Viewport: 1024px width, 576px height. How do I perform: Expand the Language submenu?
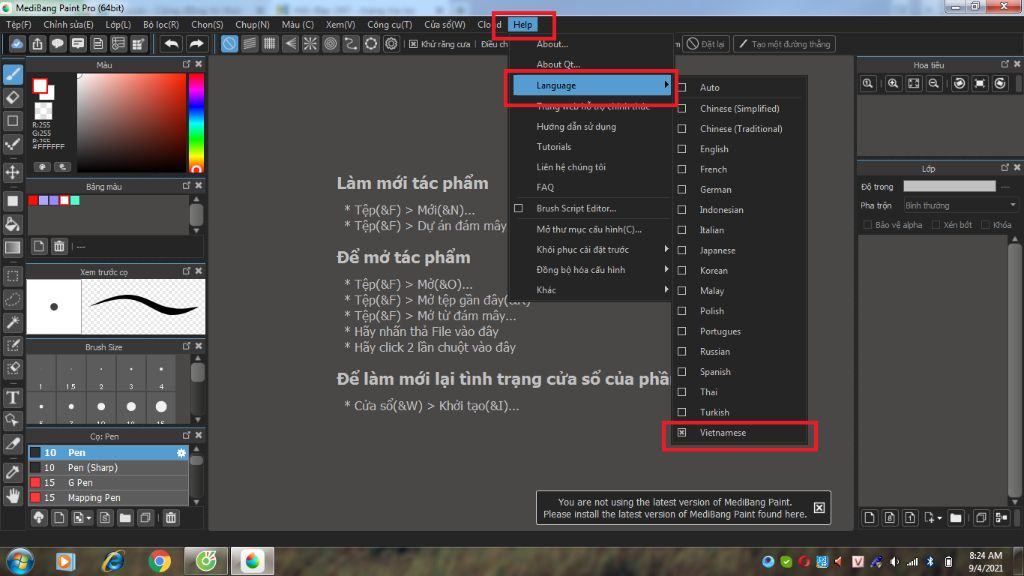point(592,86)
